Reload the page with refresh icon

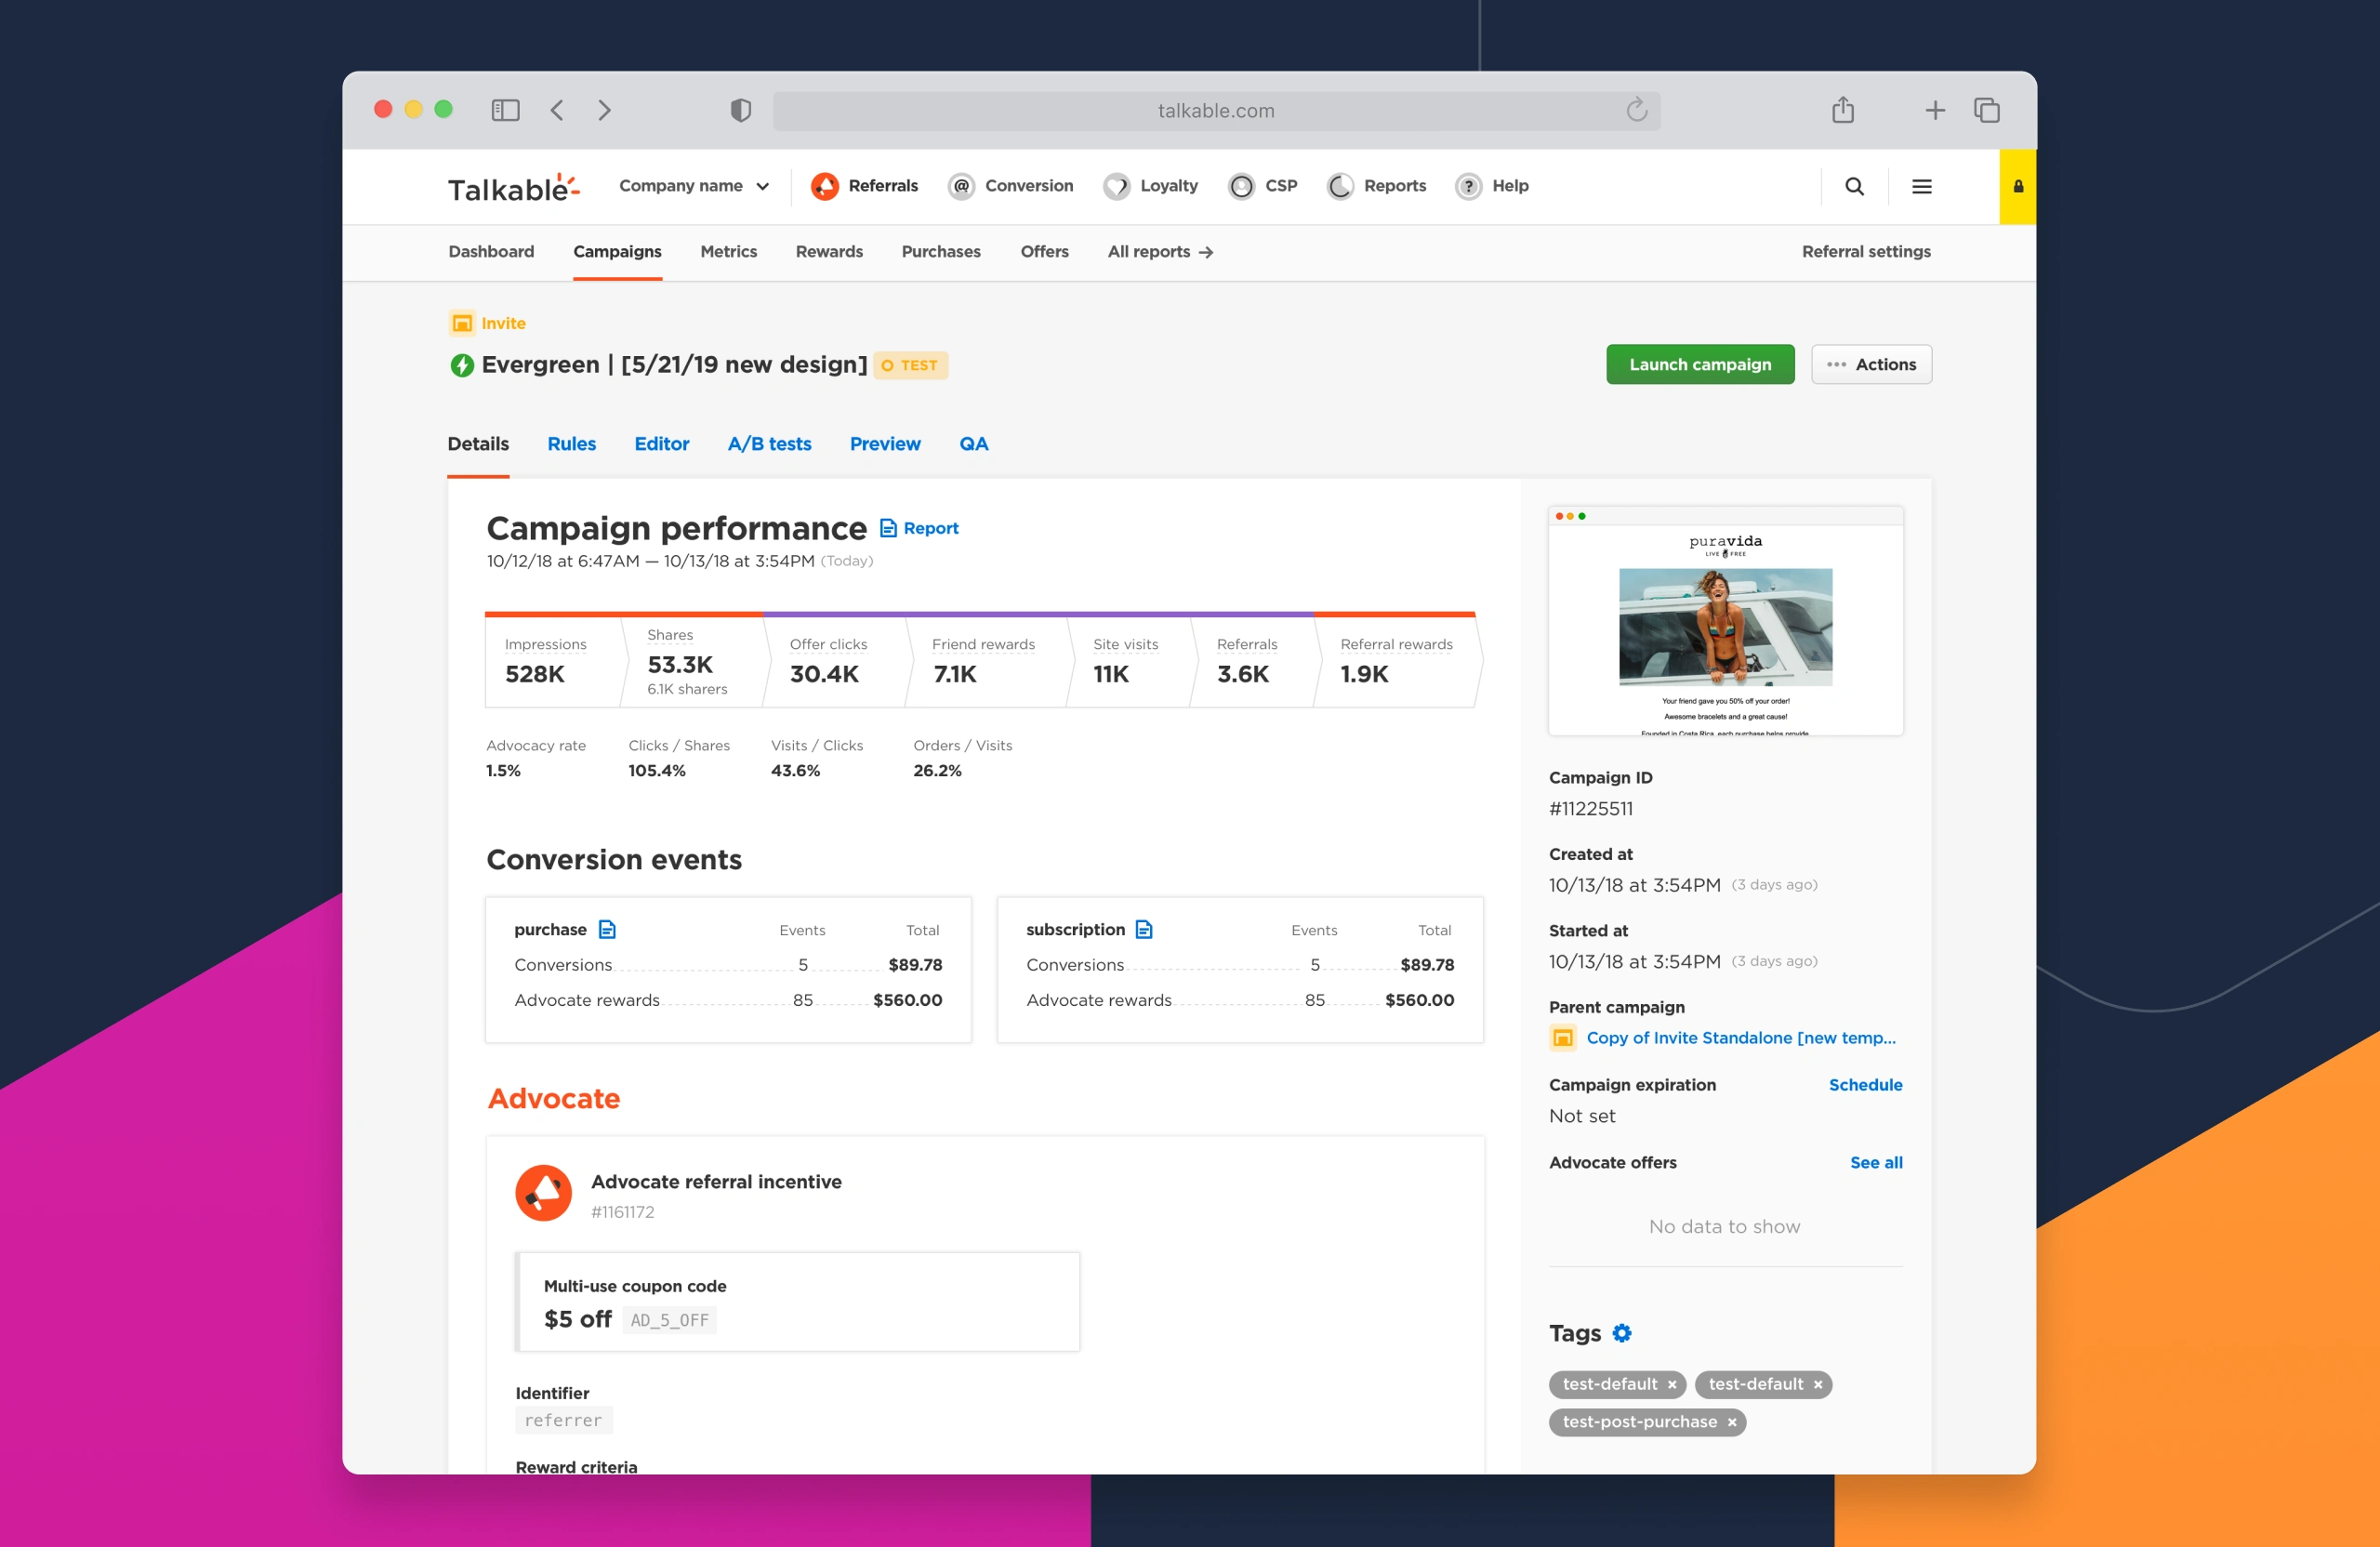coord(1636,109)
